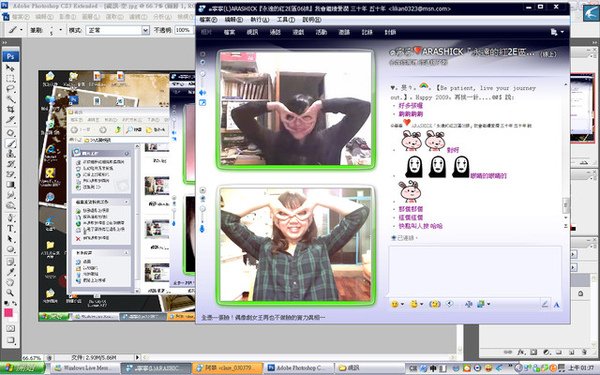Select the Healing Brush tool
Viewport: 600px width, 375px height.
tap(10, 133)
